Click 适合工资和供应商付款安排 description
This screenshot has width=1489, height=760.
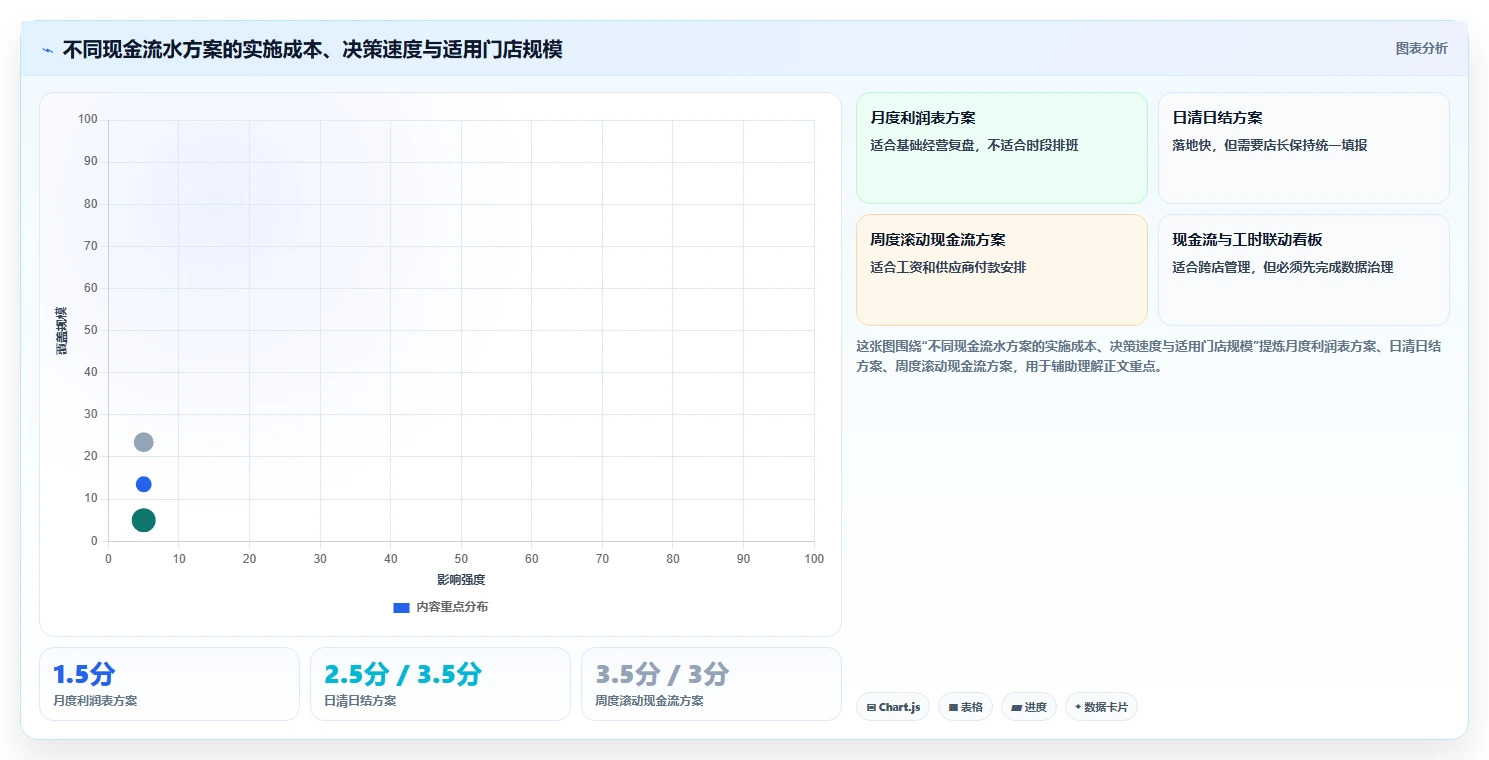pyautogui.click(x=948, y=267)
